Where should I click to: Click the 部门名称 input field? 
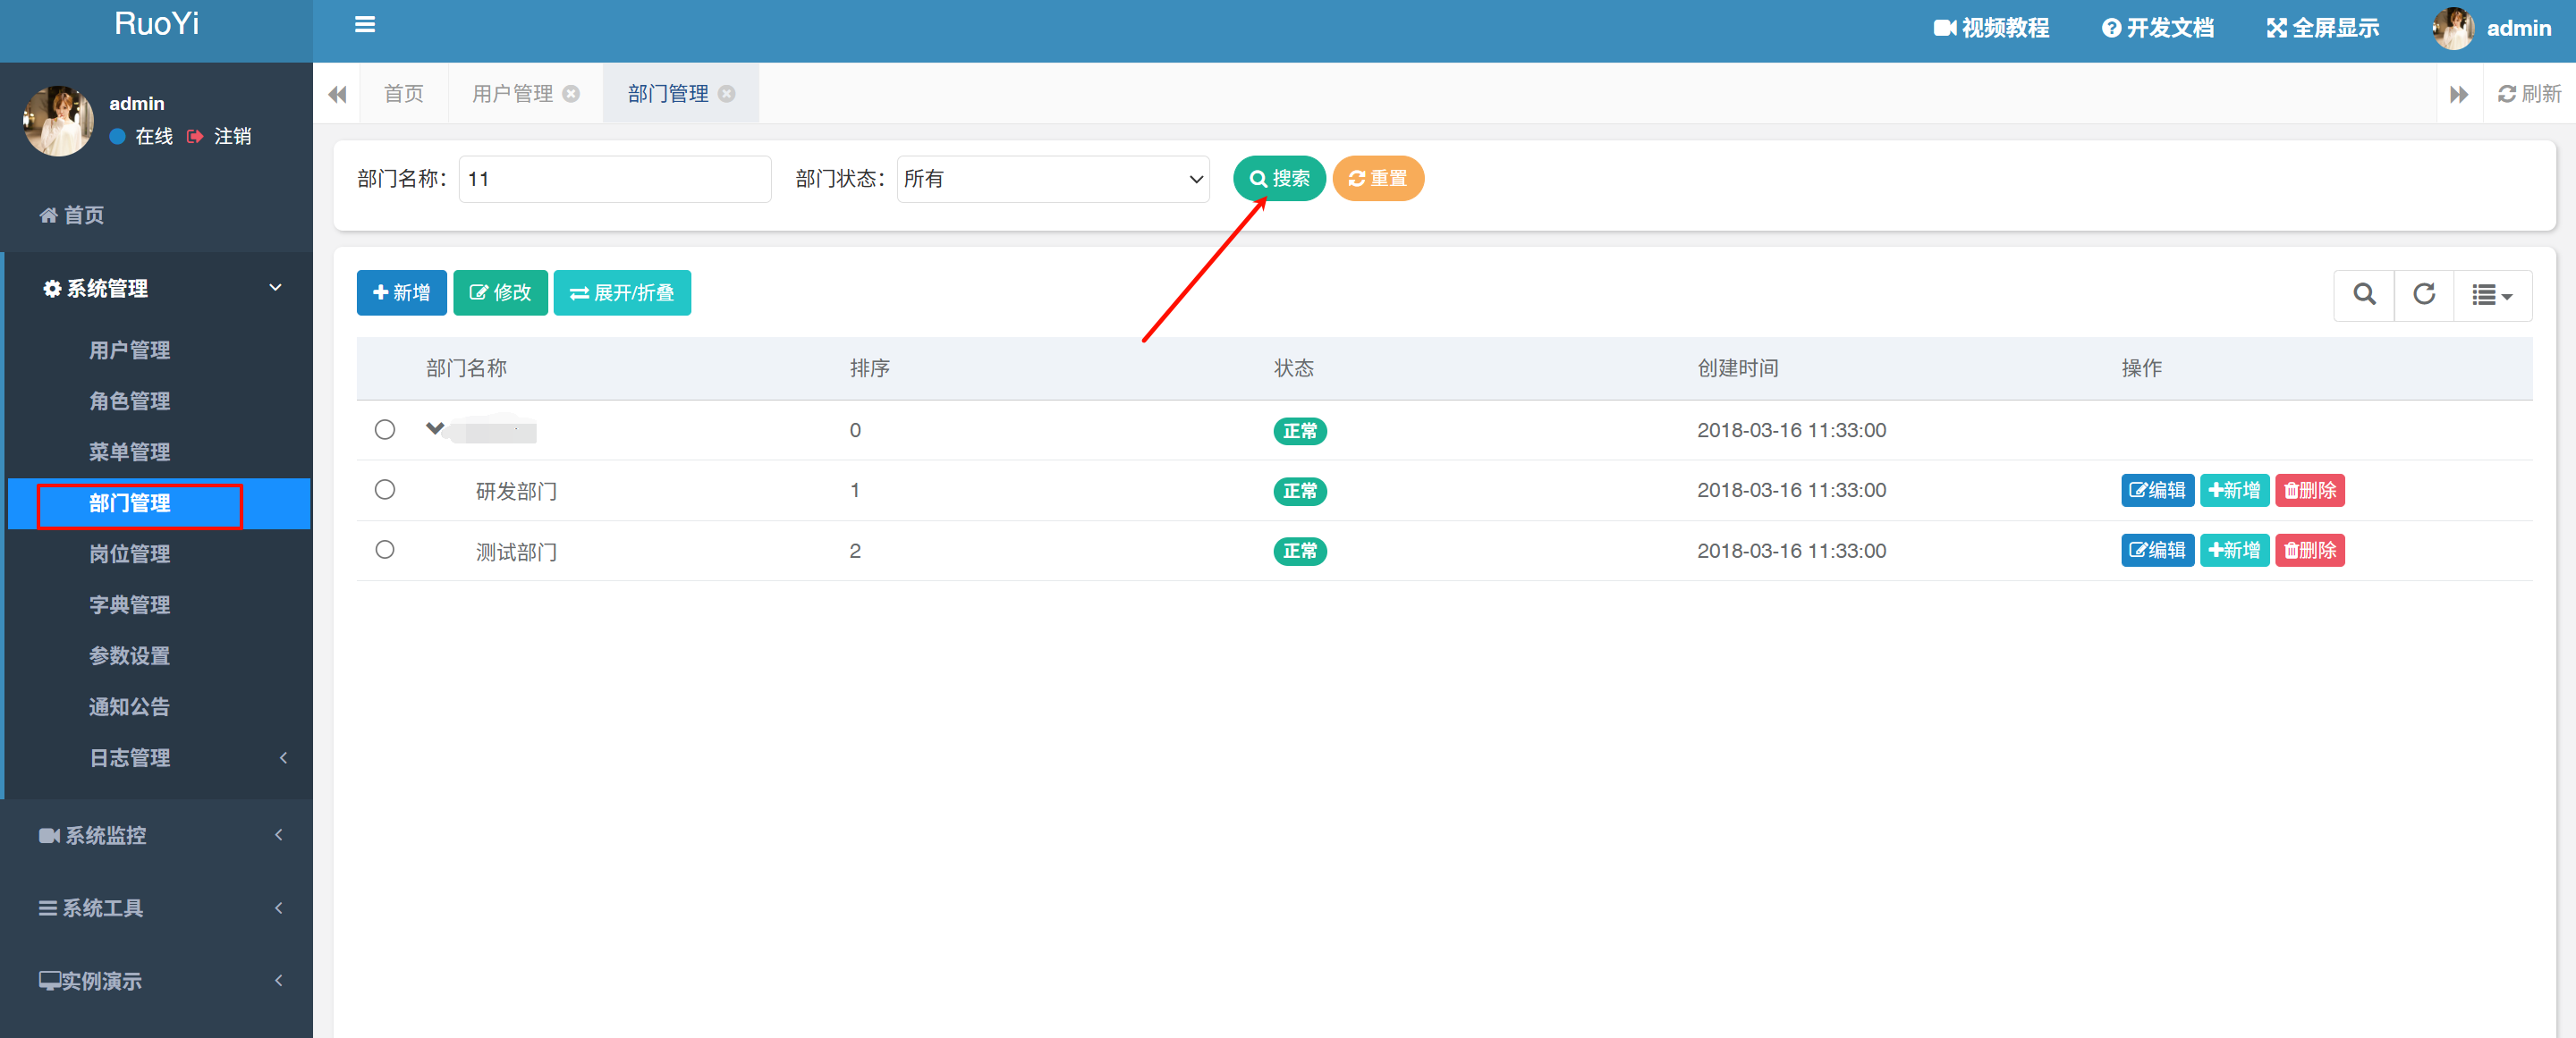614,179
